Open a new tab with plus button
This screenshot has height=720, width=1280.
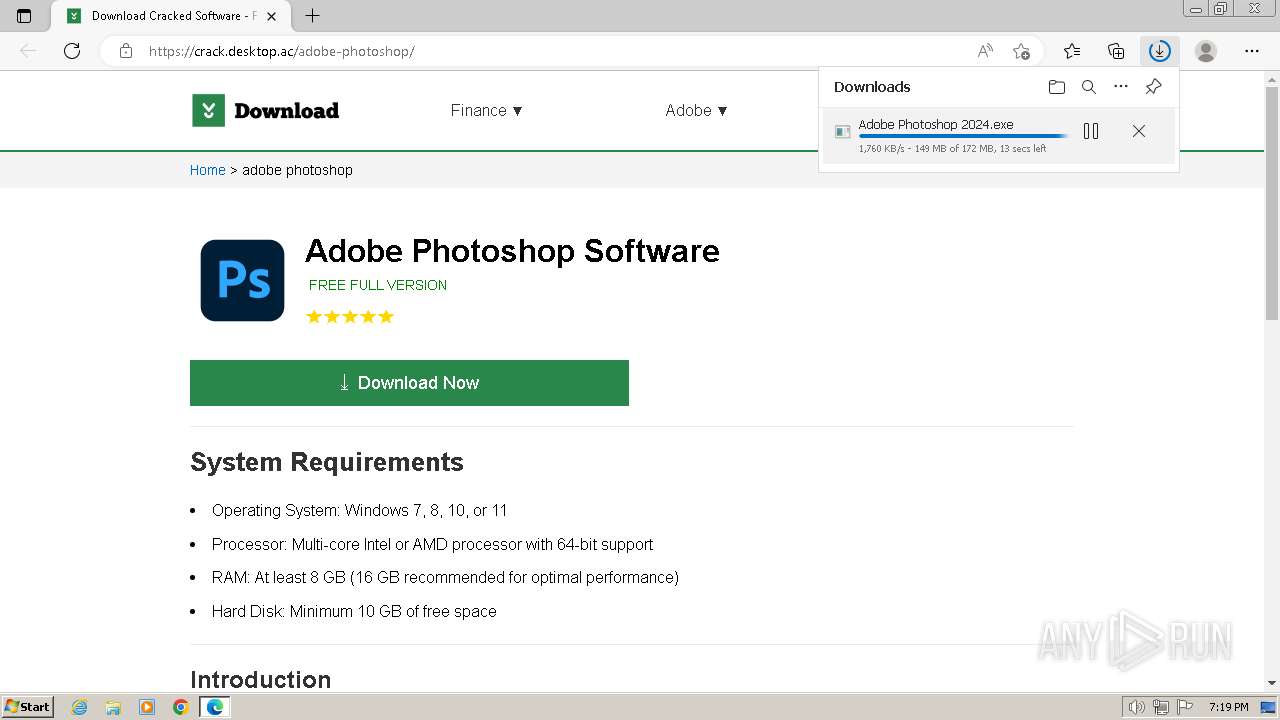pyautogui.click(x=312, y=16)
